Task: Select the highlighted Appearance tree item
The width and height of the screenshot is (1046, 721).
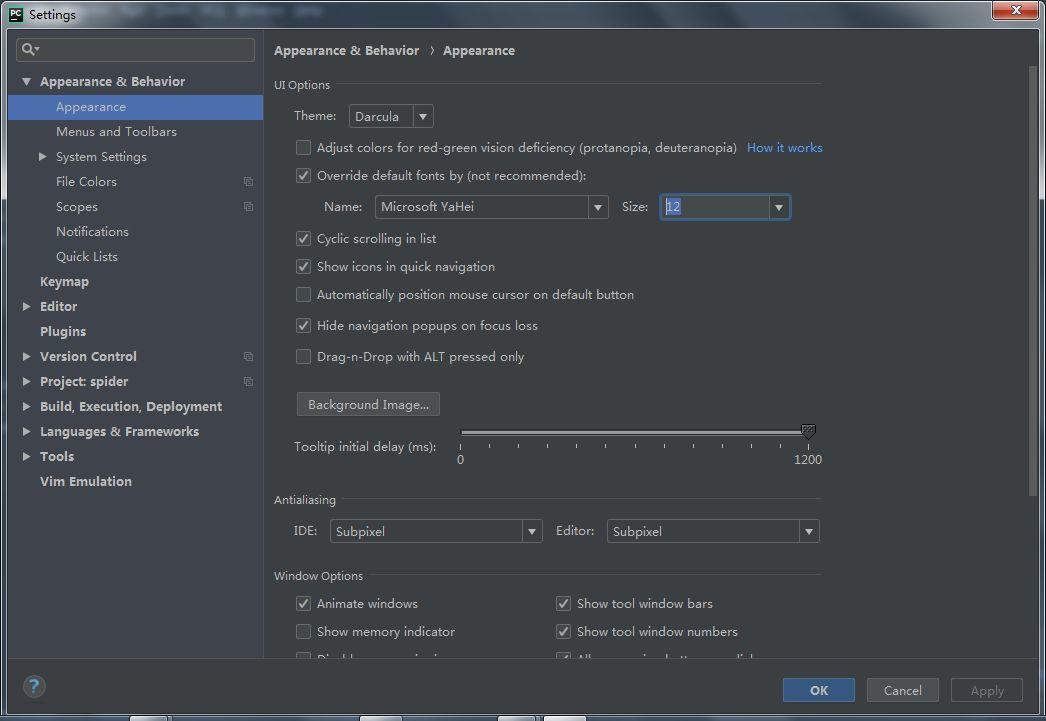Action: pos(135,107)
